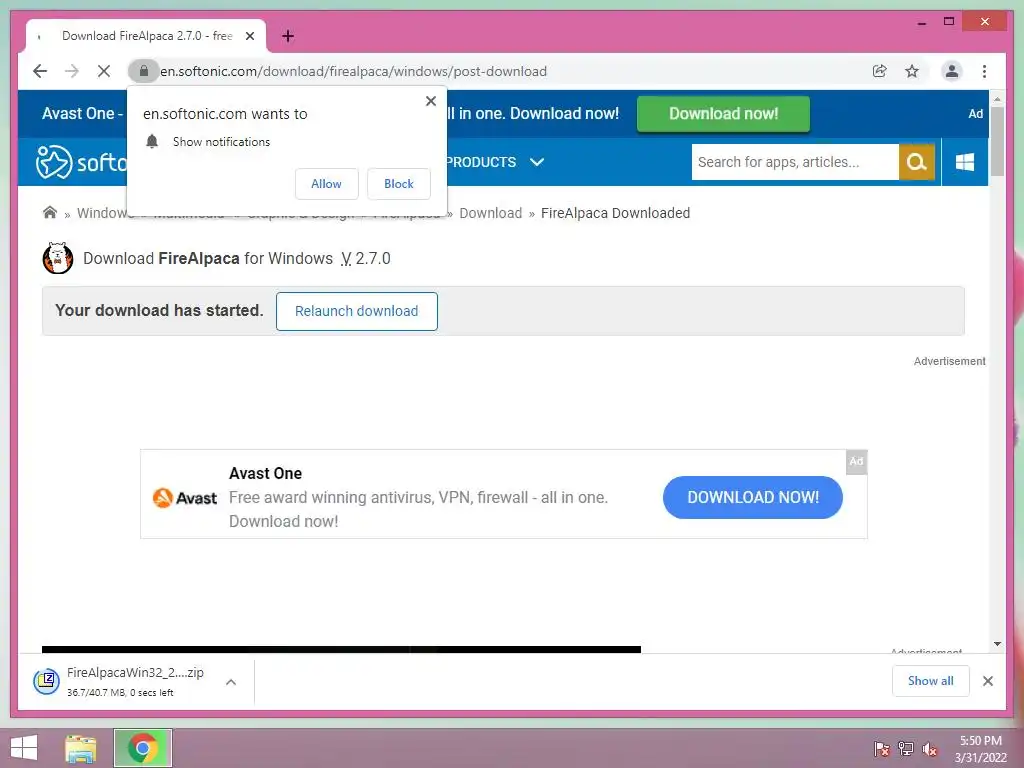Open File Explorer from the taskbar
Screen dimensions: 1024x768
[80, 748]
